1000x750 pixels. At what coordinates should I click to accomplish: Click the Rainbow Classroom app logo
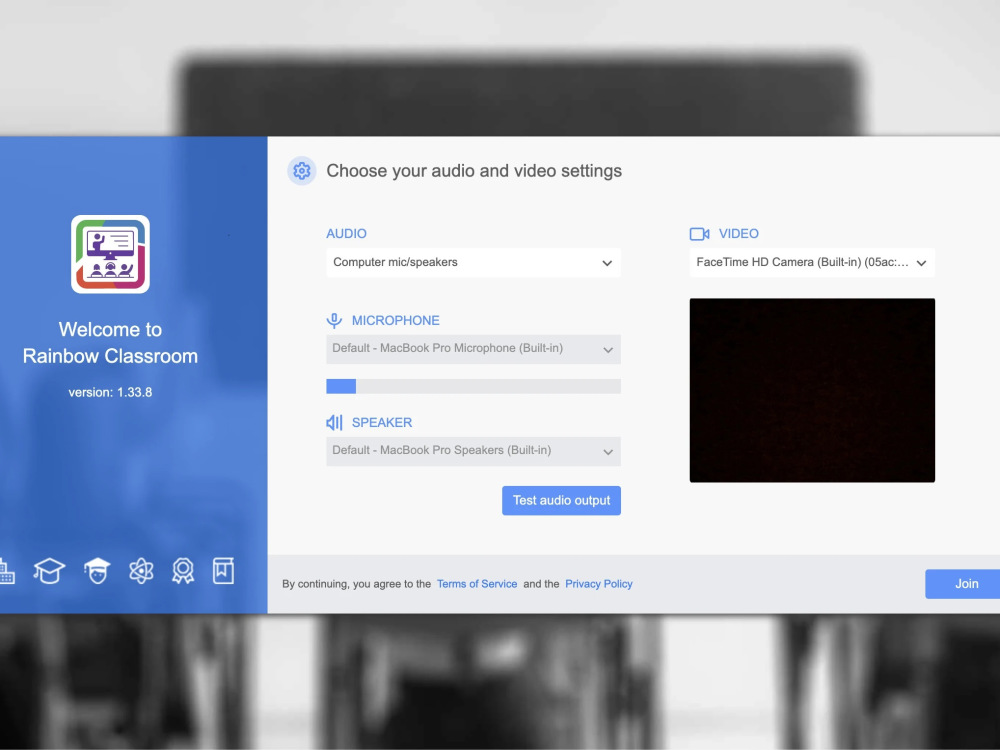click(x=110, y=254)
